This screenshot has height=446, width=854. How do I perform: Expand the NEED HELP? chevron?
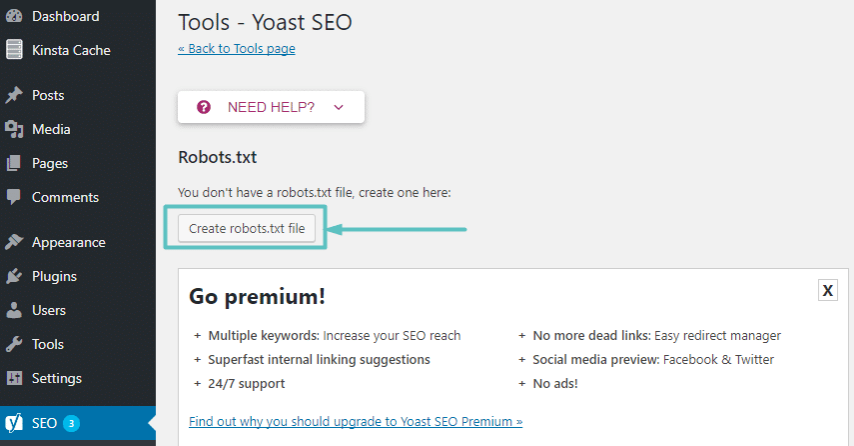pos(339,107)
